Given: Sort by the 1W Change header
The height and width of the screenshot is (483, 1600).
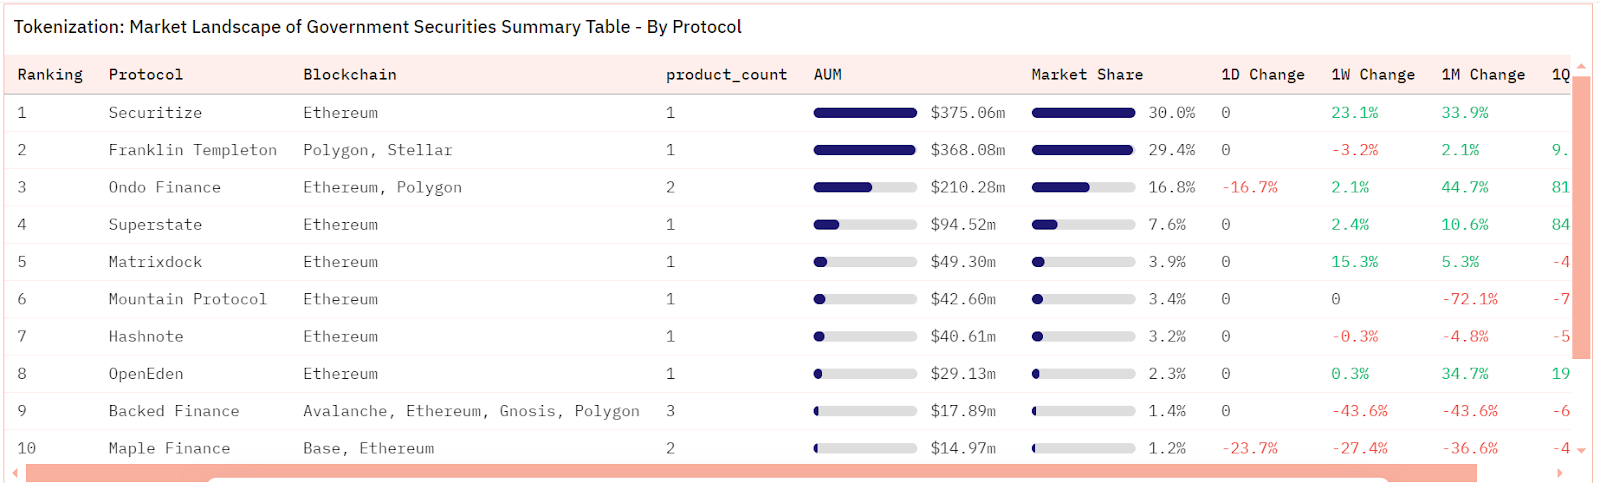Looking at the screenshot, I should click(1373, 75).
